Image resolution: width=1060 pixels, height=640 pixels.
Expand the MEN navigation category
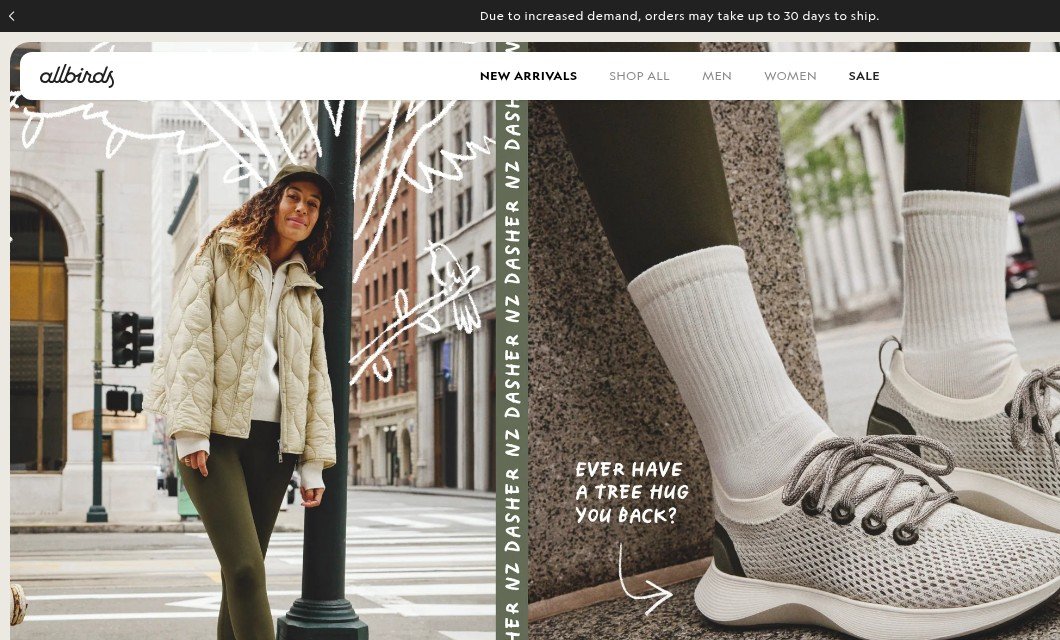[717, 76]
